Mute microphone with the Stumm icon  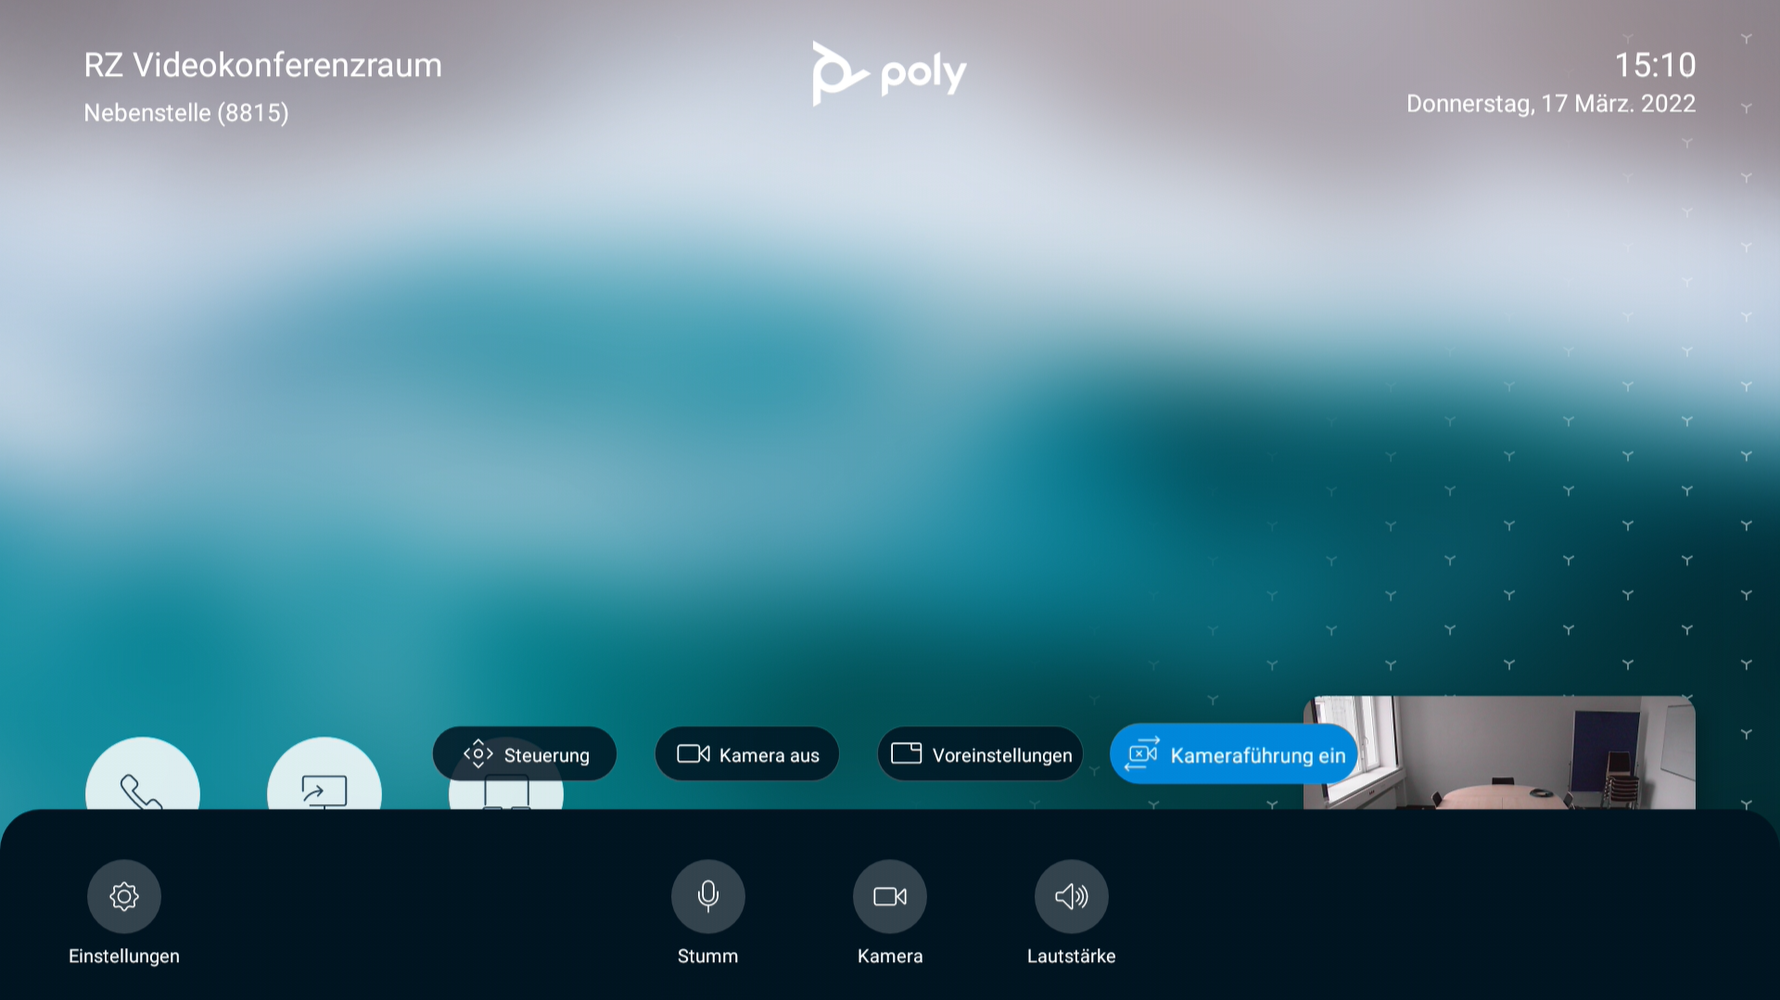pos(708,896)
